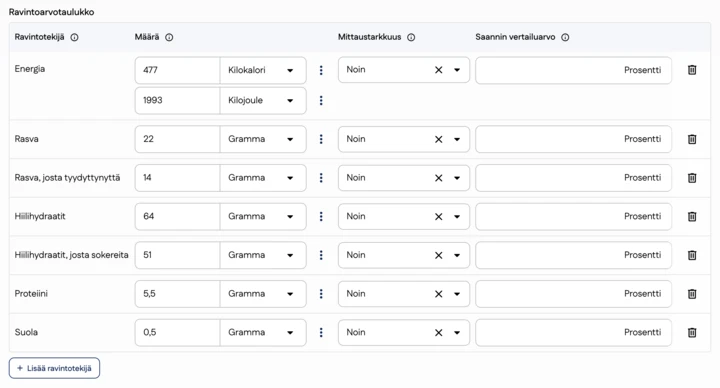The height and width of the screenshot is (388, 720).
Task: Open Gramma unit dropdown for Proteiini
Action: click(263, 294)
